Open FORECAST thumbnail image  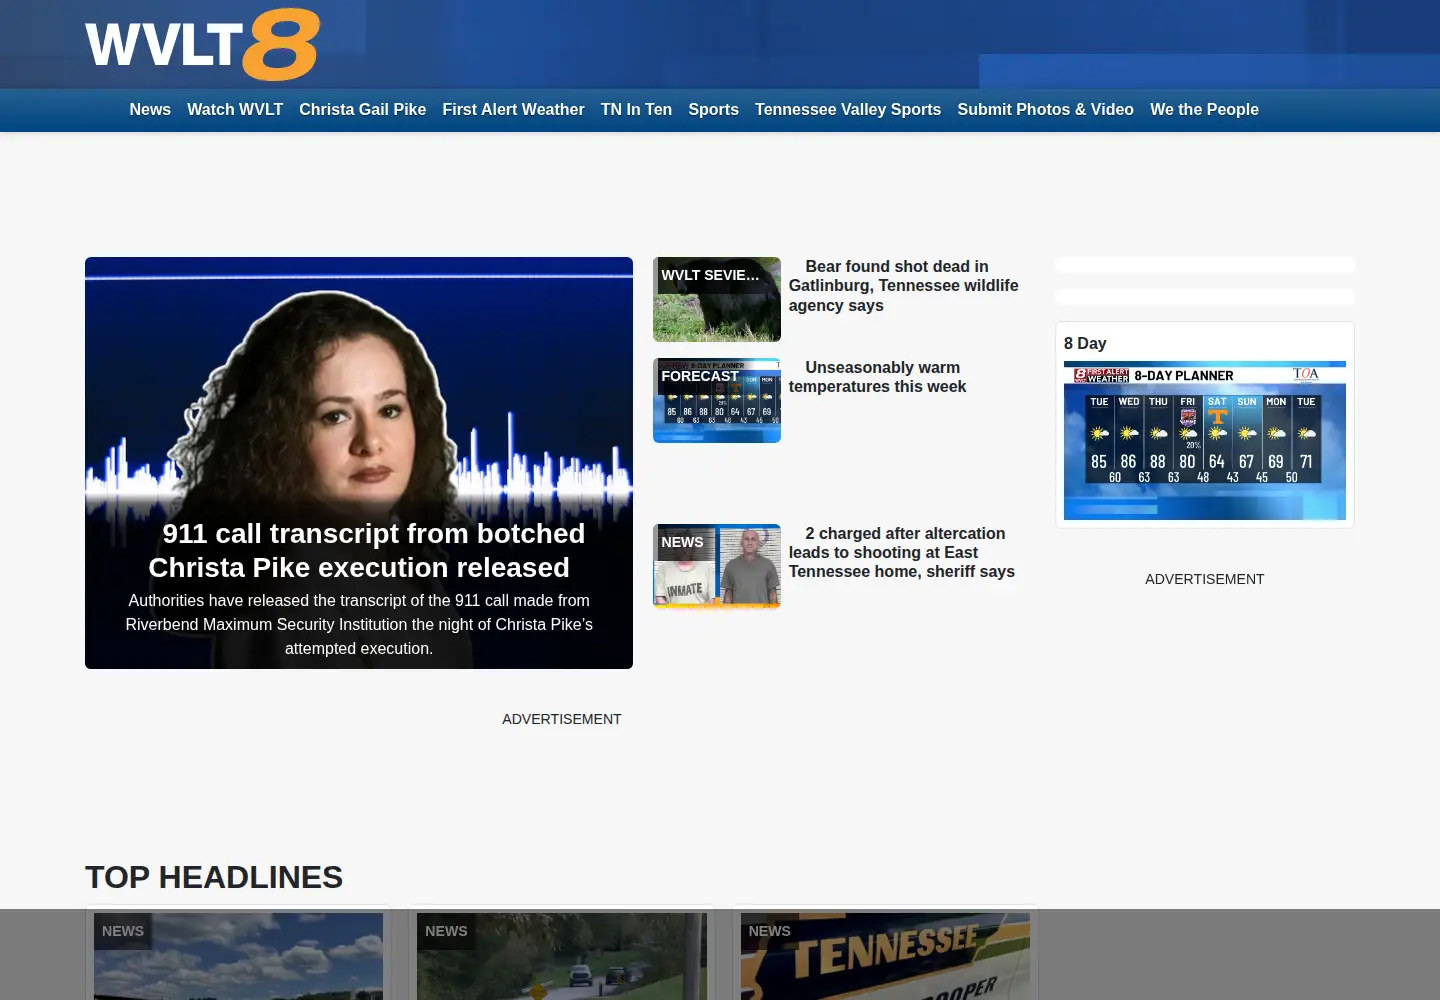point(717,400)
